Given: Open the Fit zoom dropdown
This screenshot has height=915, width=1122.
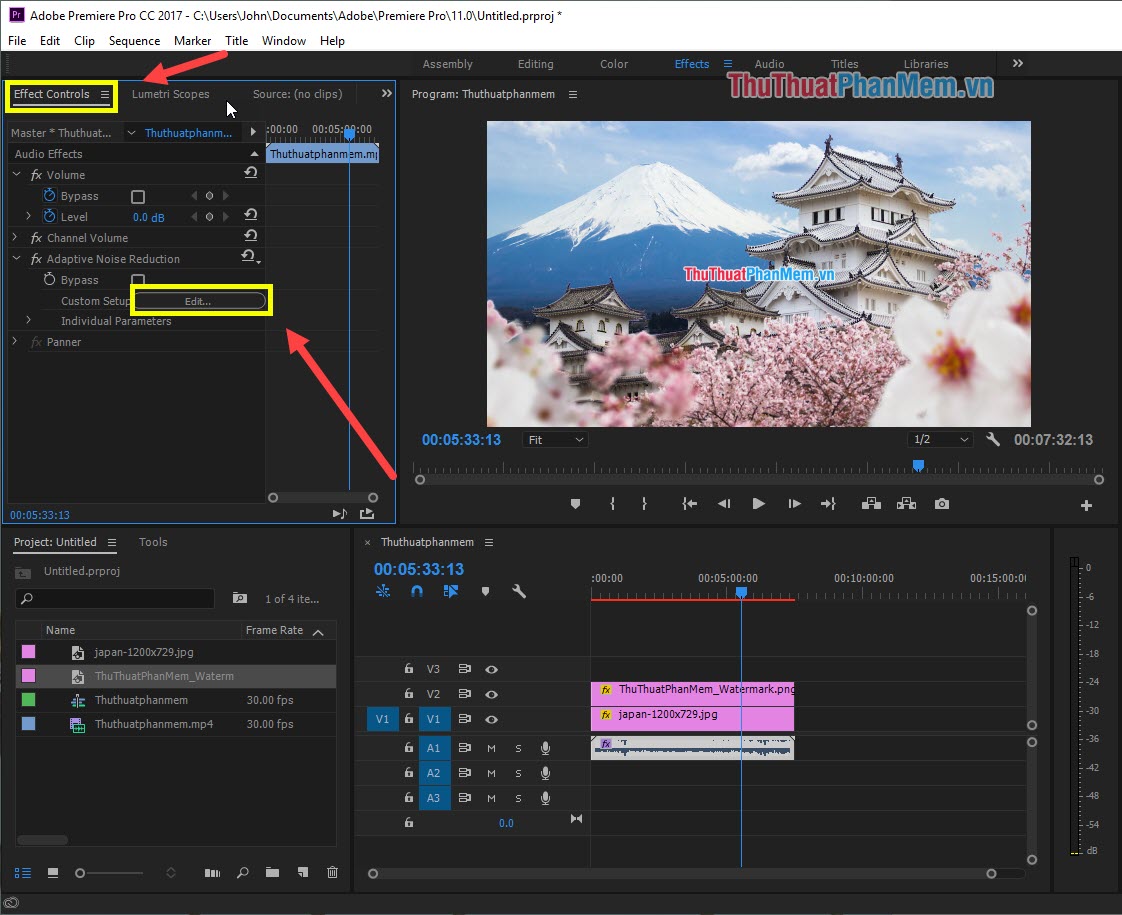Looking at the screenshot, I should tap(555, 438).
